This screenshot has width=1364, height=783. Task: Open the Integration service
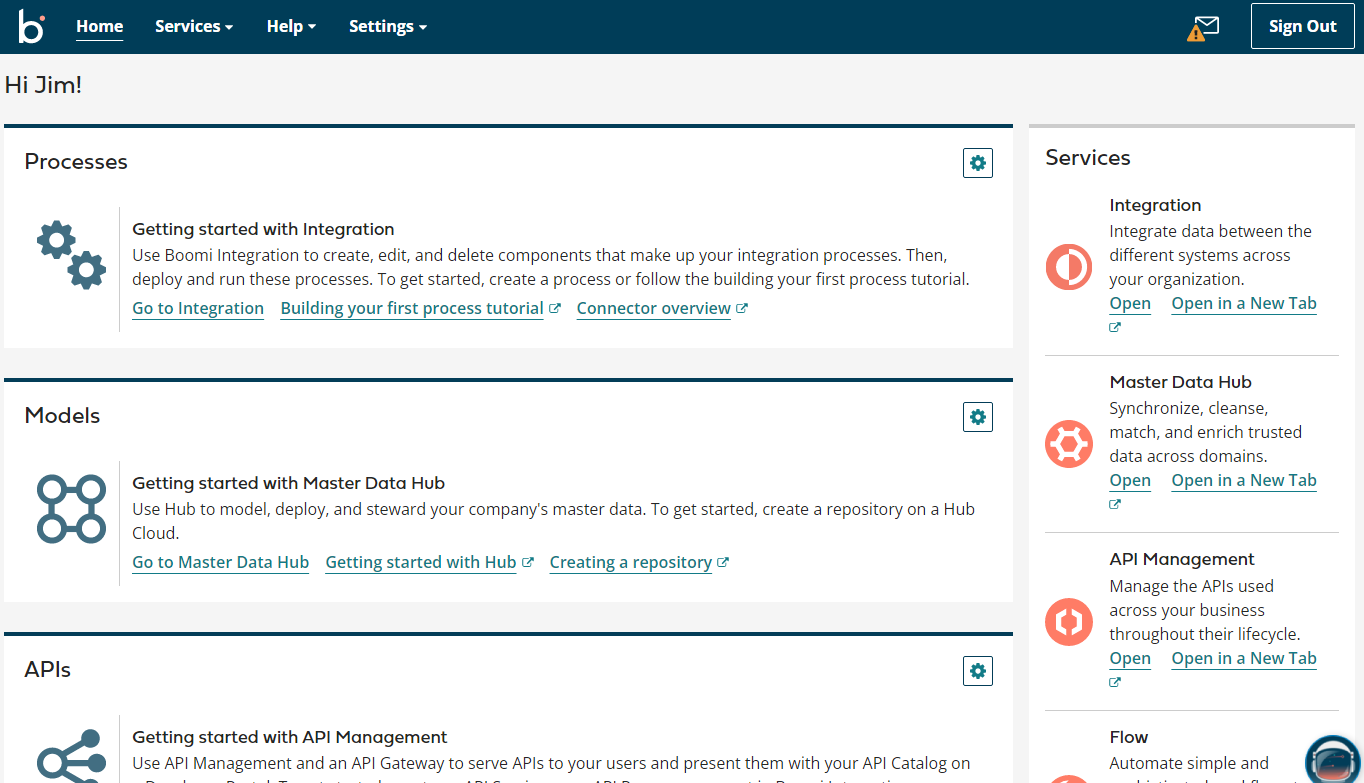tap(1130, 304)
